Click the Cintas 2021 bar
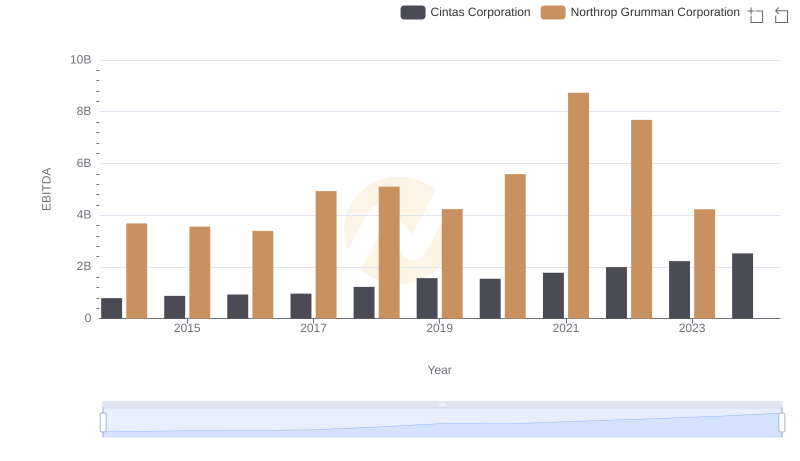Viewport: 800px width, 461px height. [553, 296]
